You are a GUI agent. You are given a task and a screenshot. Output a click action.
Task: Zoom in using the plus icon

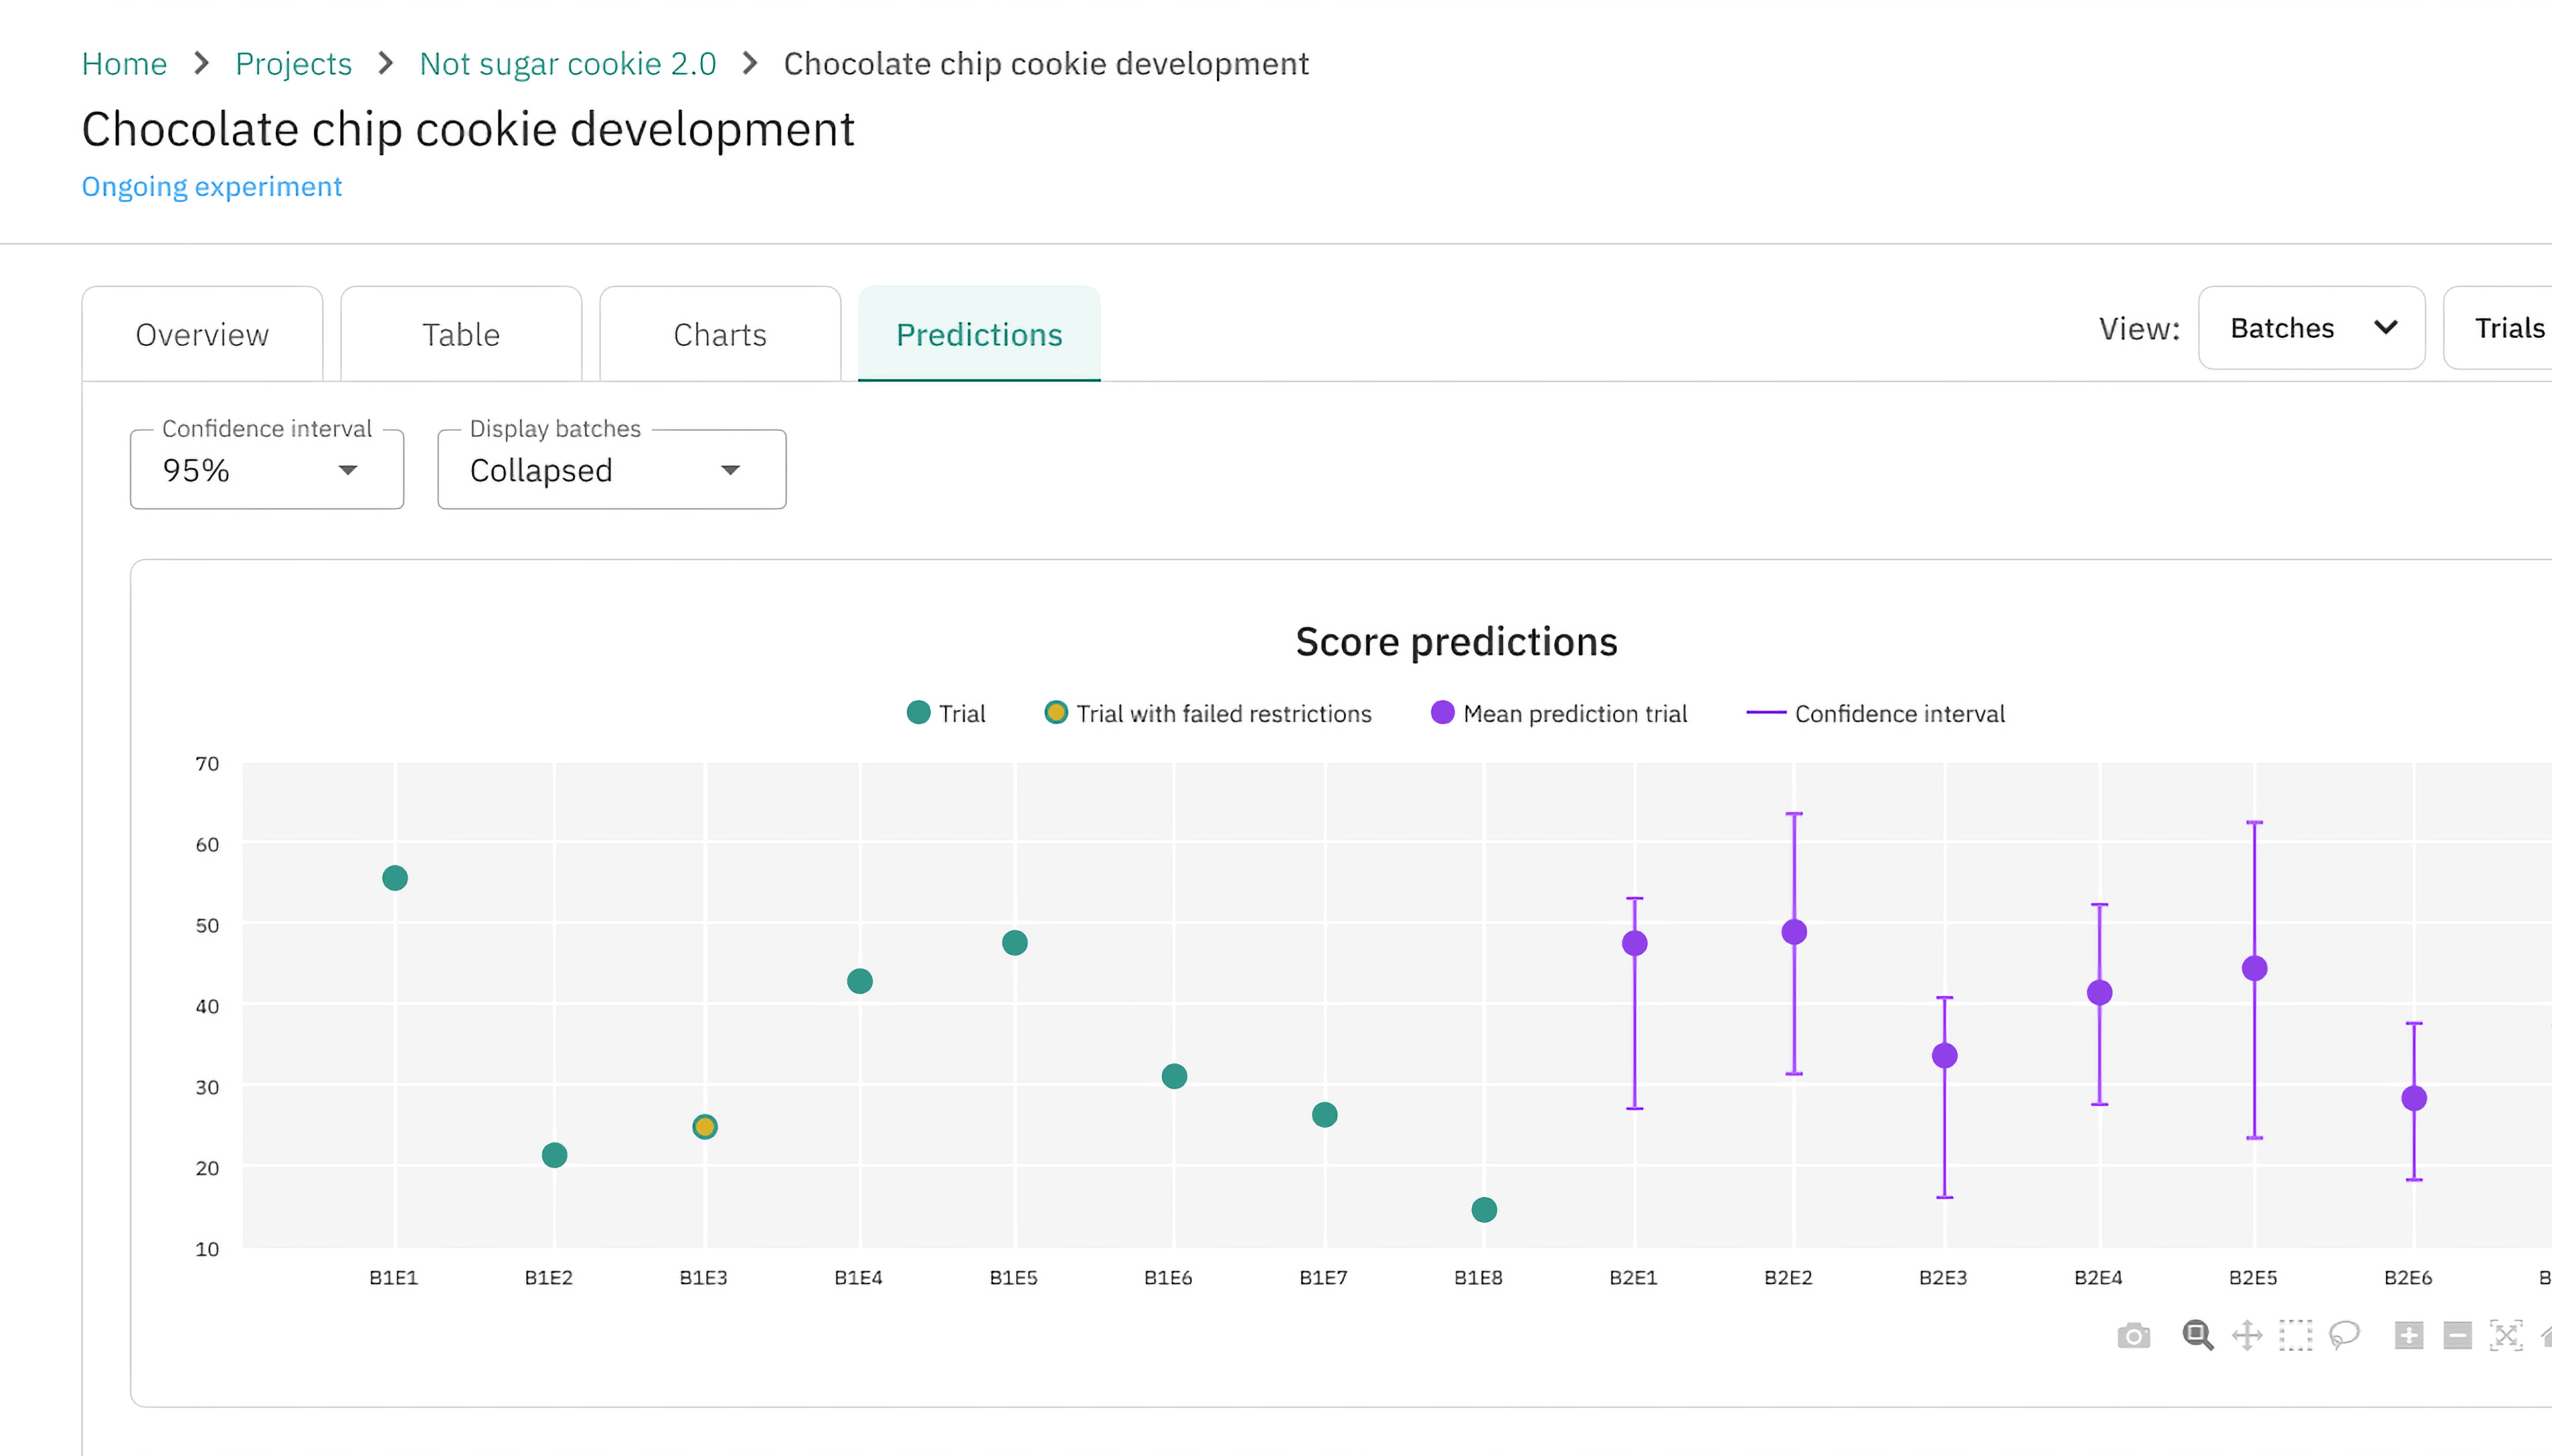pyautogui.click(x=2409, y=1336)
